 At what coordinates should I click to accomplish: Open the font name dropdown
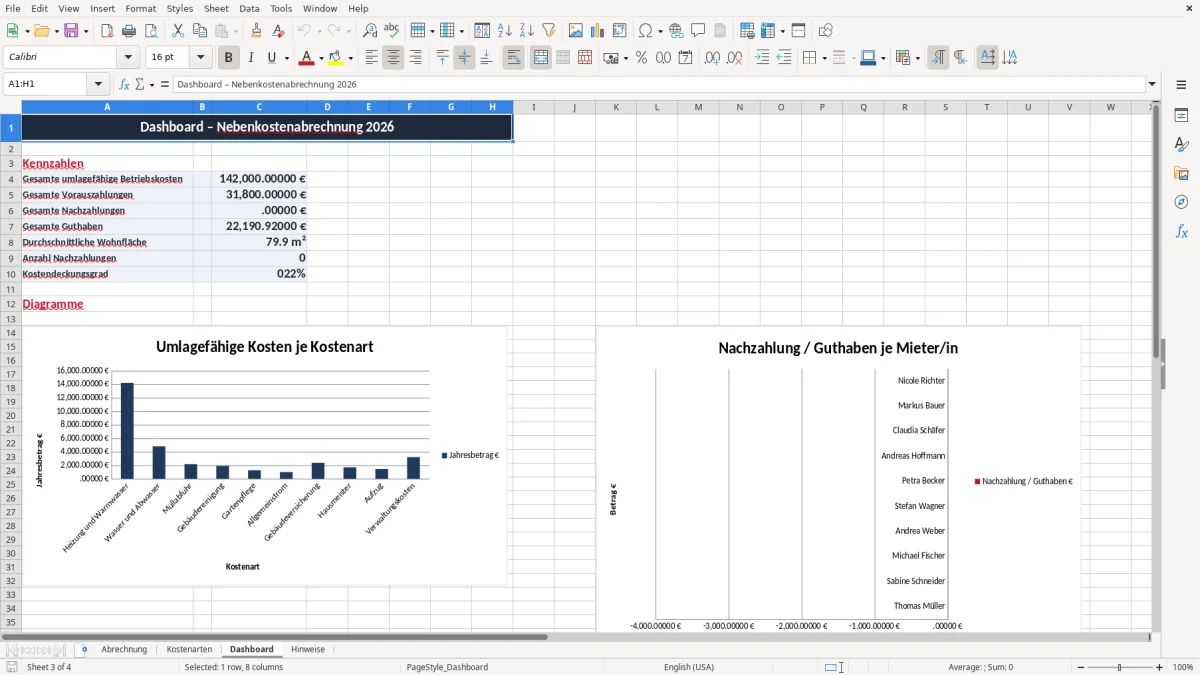[127, 58]
